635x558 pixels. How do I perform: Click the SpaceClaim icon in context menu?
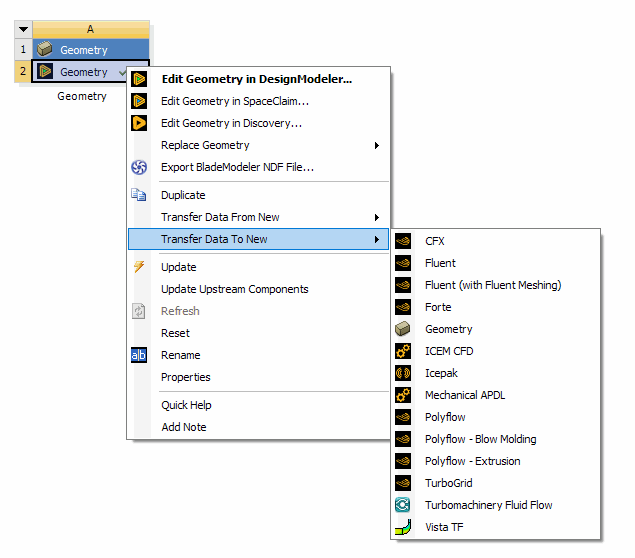(140, 101)
